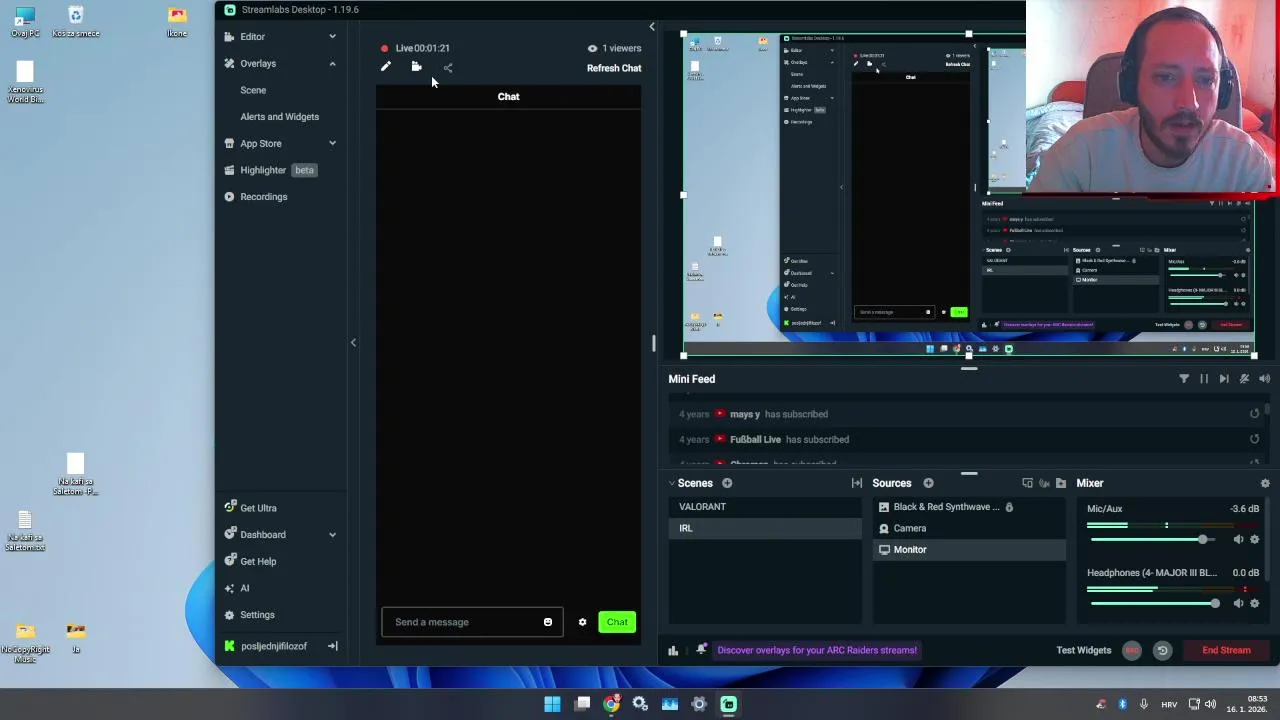Viewport: 1280px width, 720px height.
Task: Adjust the Mic/Aux volume slider
Action: [x=1154, y=539]
